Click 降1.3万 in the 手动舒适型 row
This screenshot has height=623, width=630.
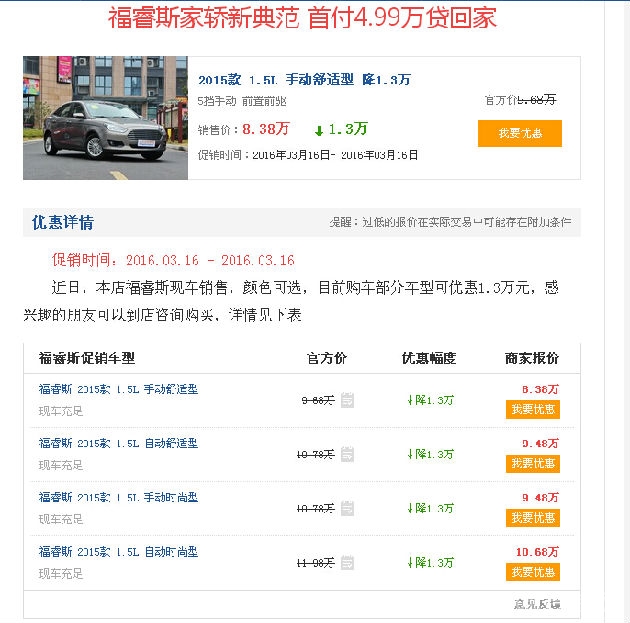click(x=431, y=400)
